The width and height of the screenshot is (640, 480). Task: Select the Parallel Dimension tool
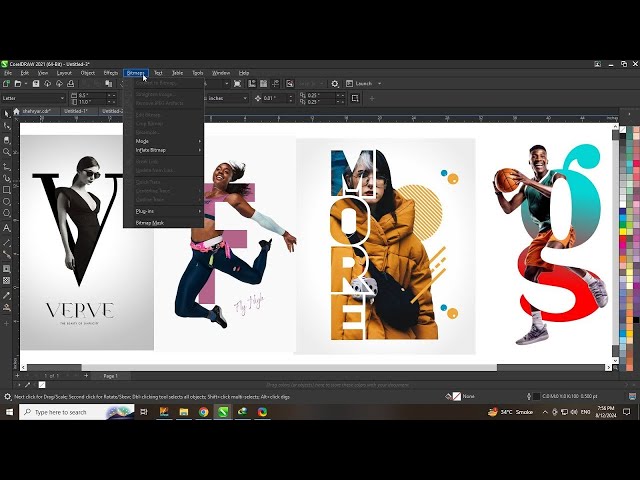coord(7,242)
